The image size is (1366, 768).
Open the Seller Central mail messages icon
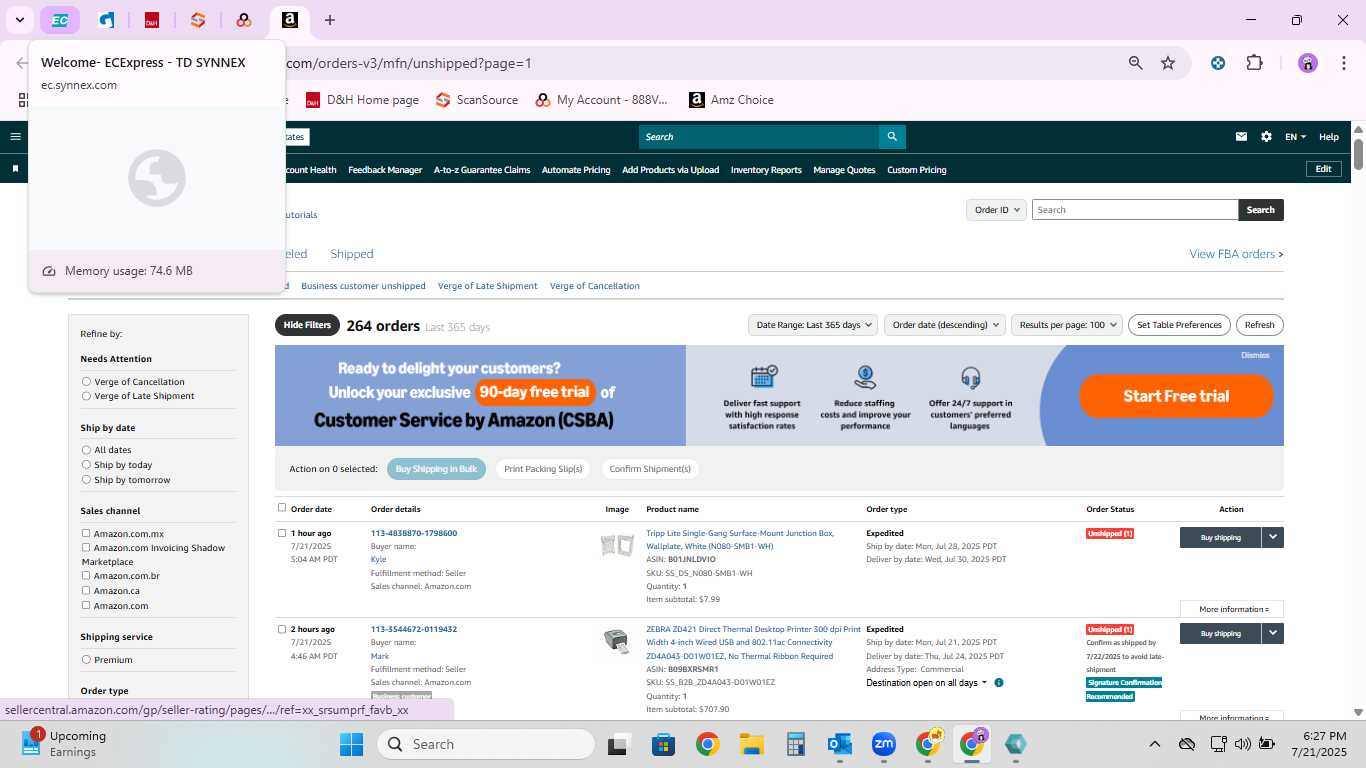[x=1241, y=137]
